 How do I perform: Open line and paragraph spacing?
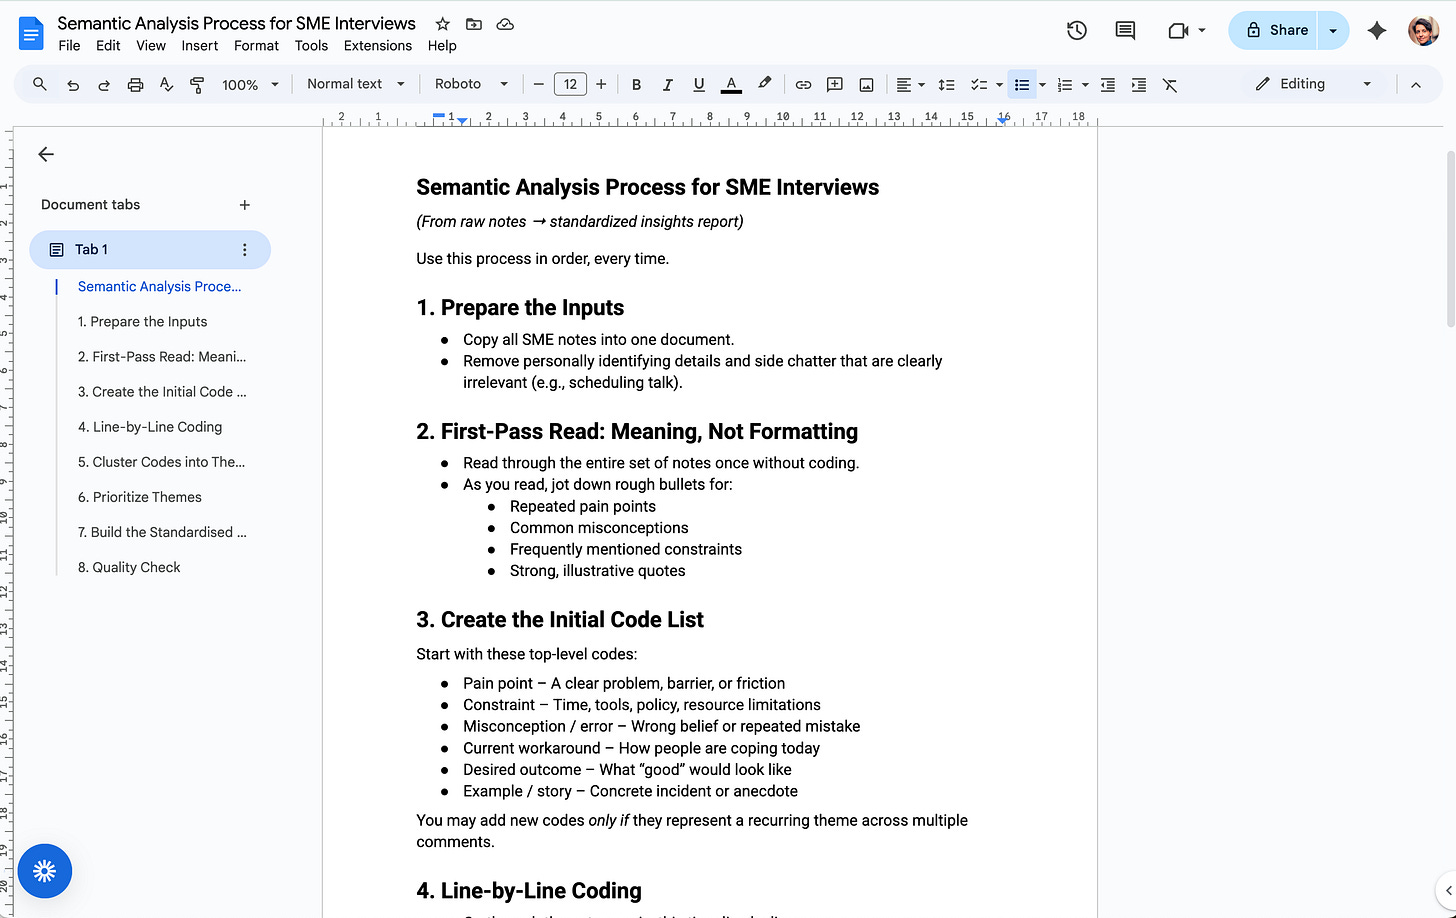[946, 85]
